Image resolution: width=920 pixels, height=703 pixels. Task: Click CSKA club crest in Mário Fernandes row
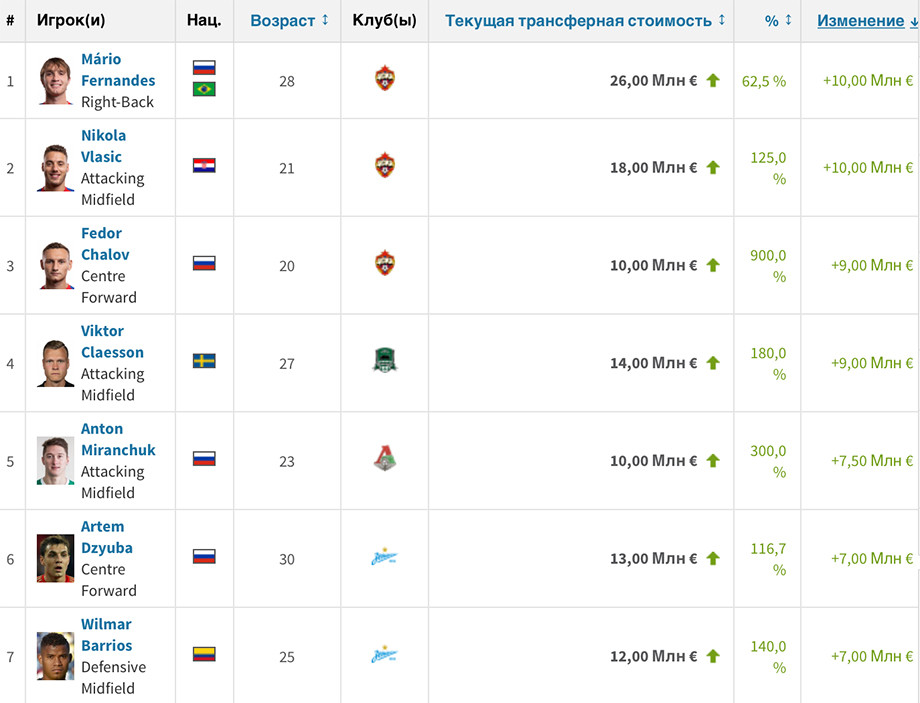[x=385, y=78]
